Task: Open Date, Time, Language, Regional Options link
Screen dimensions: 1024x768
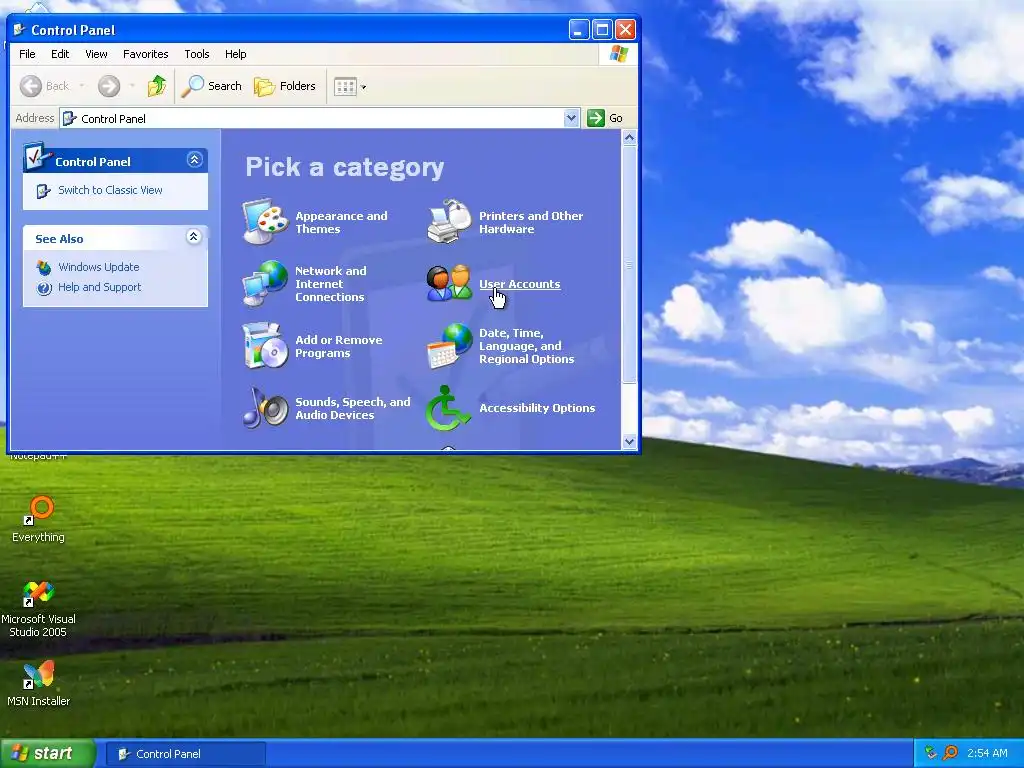Action: pyautogui.click(x=526, y=346)
